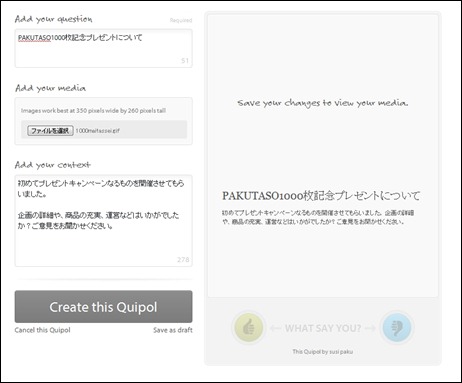Click the preview description paragraph text
This screenshot has height=383, width=462.
pyautogui.click(x=318, y=217)
